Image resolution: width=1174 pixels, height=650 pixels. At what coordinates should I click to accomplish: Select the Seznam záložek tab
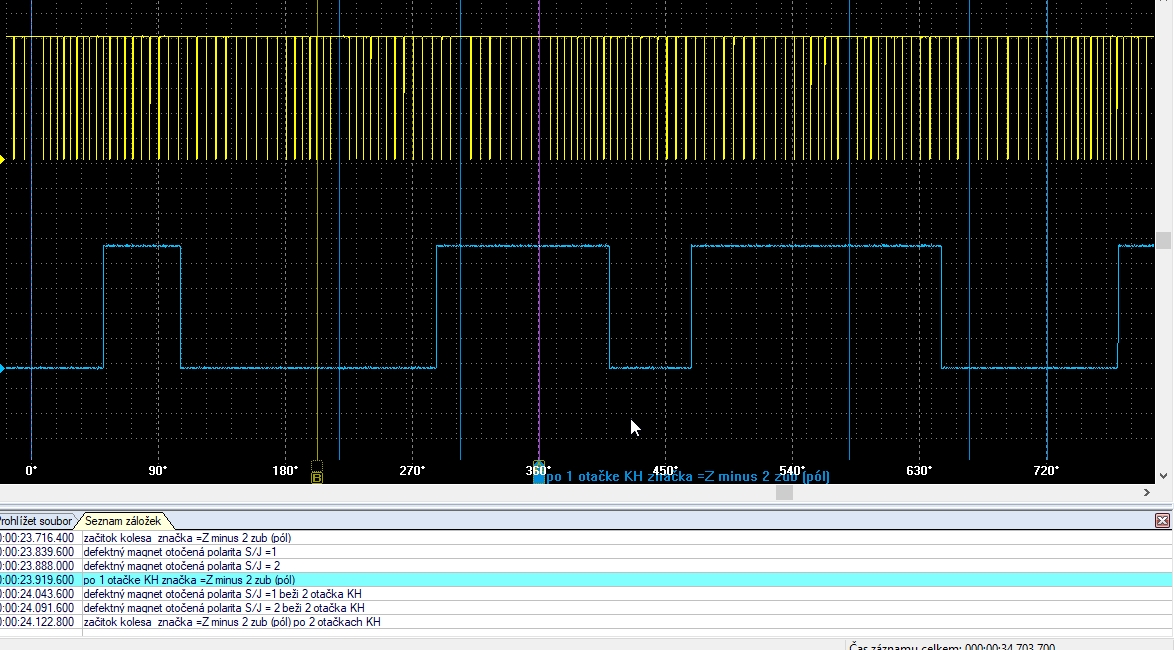(x=123, y=520)
